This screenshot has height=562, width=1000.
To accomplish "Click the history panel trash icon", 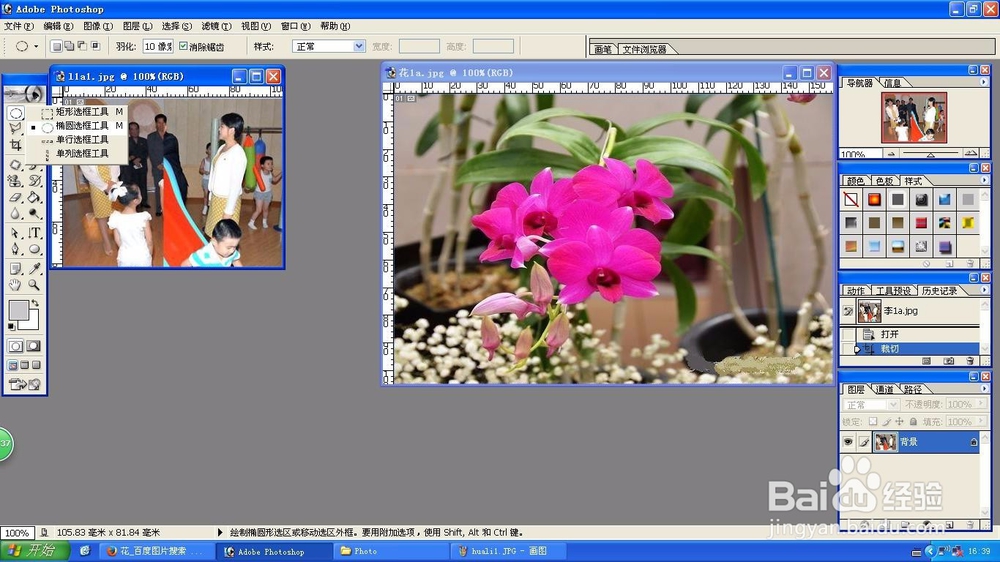I will pyautogui.click(x=970, y=360).
